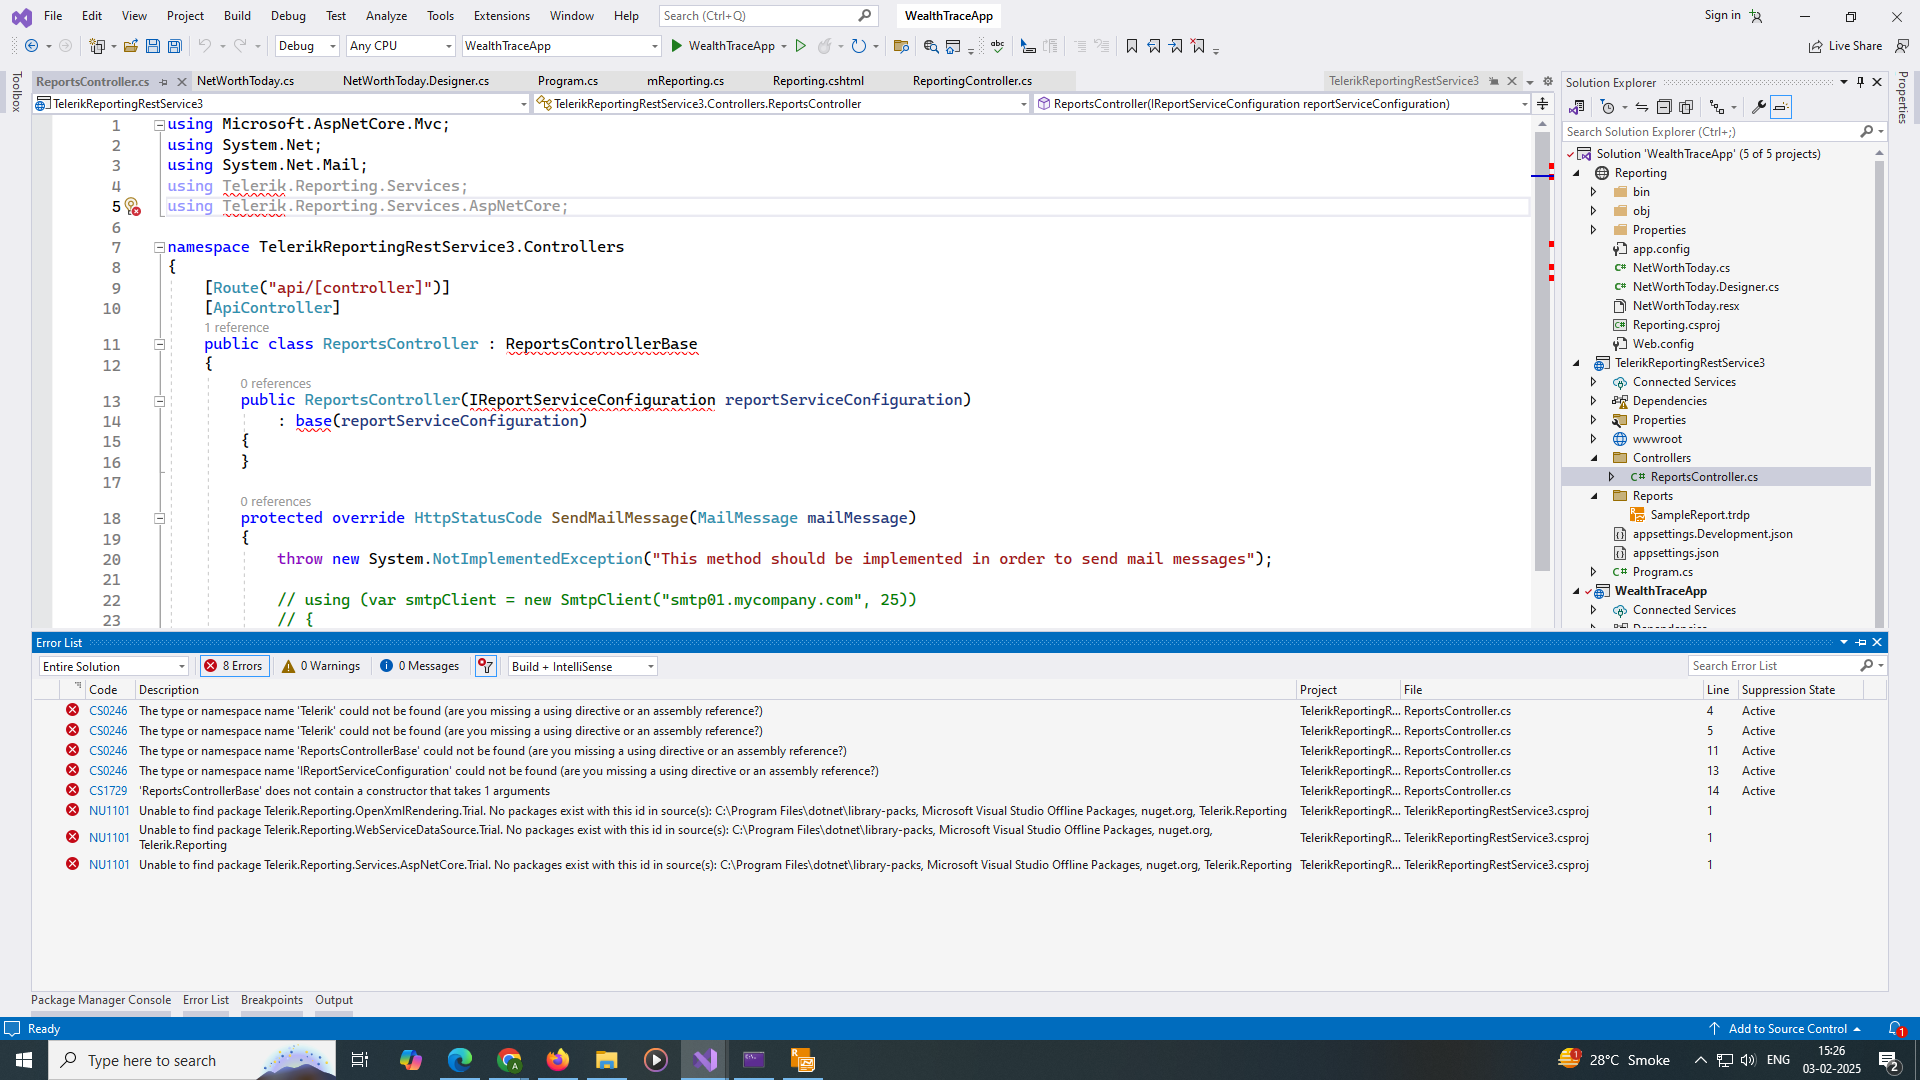This screenshot has height=1080, width=1920.
Task: Click Sync with Active Document icon
Action: (1641, 107)
